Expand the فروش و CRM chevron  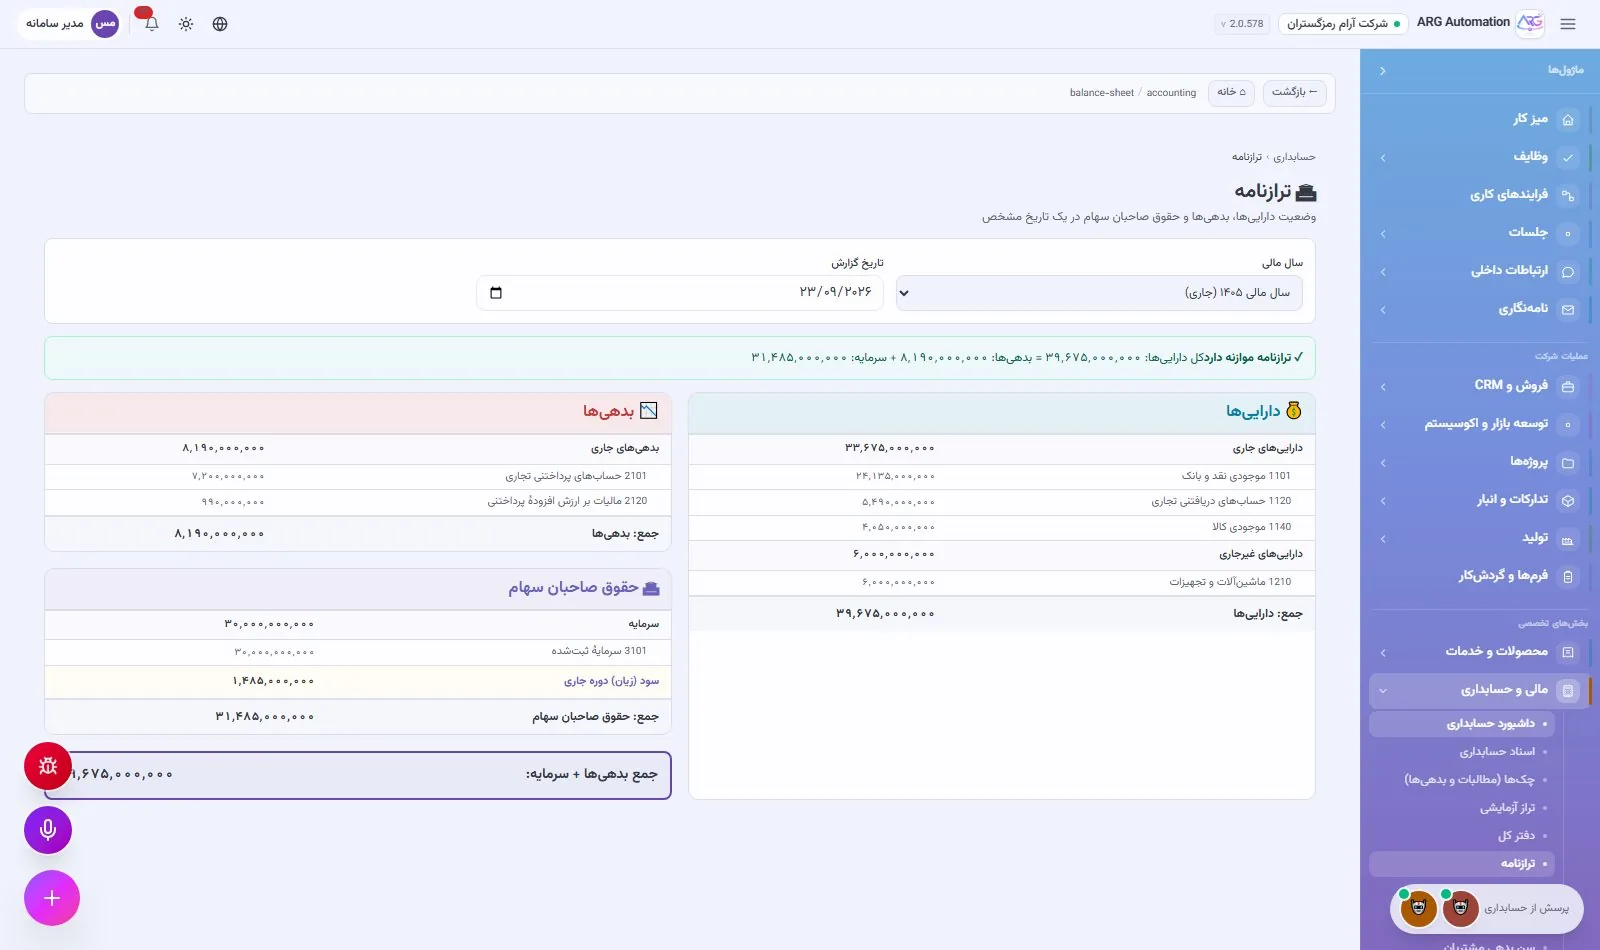(1382, 387)
